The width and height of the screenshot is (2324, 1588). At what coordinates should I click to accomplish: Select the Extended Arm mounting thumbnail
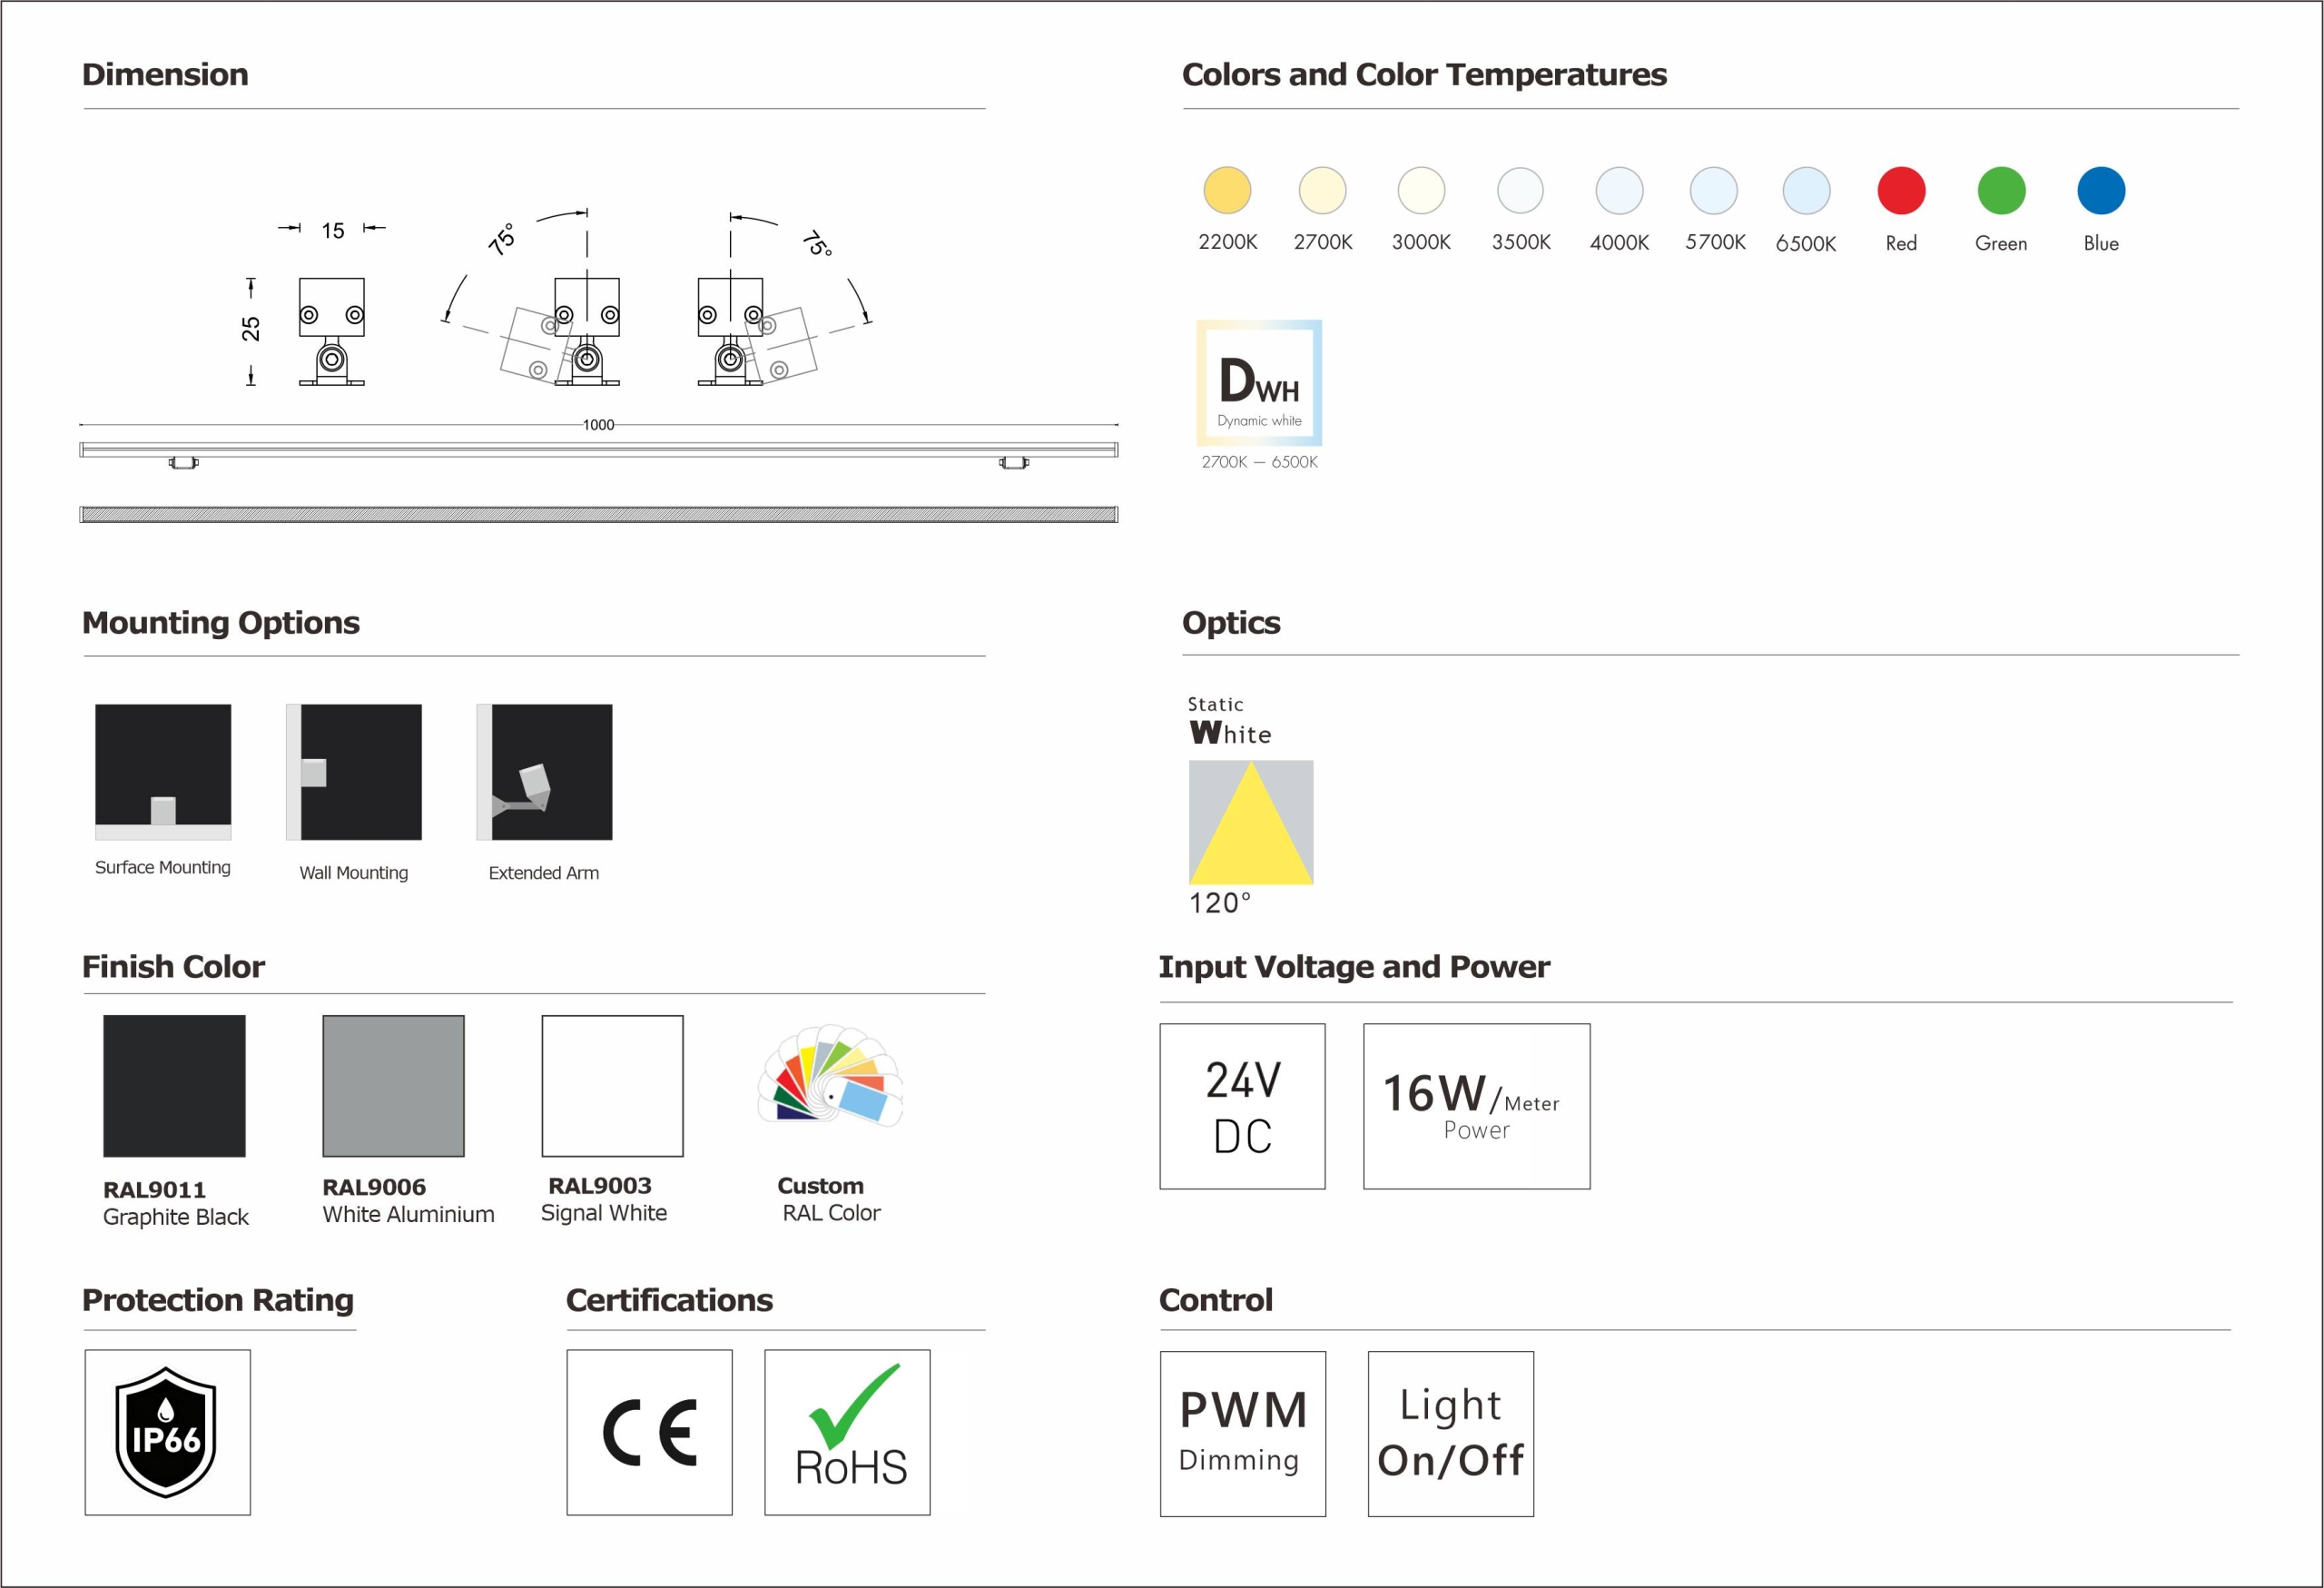pyautogui.click(x=544, y=772)
